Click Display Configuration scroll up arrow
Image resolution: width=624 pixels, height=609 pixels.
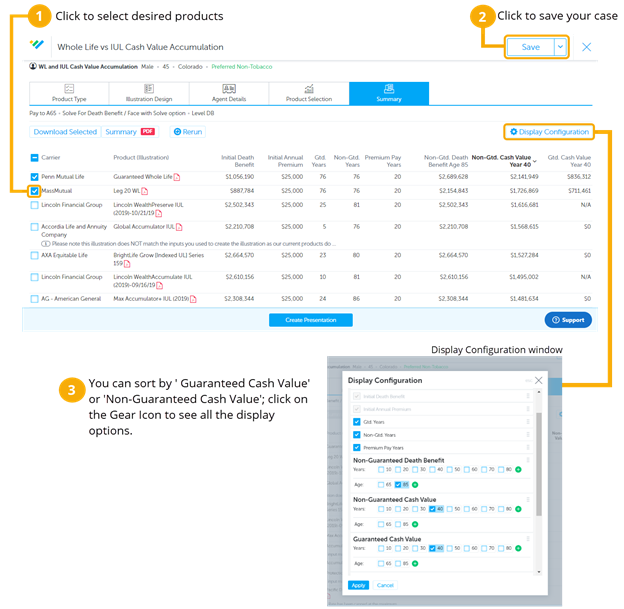(x=539, y=392)
